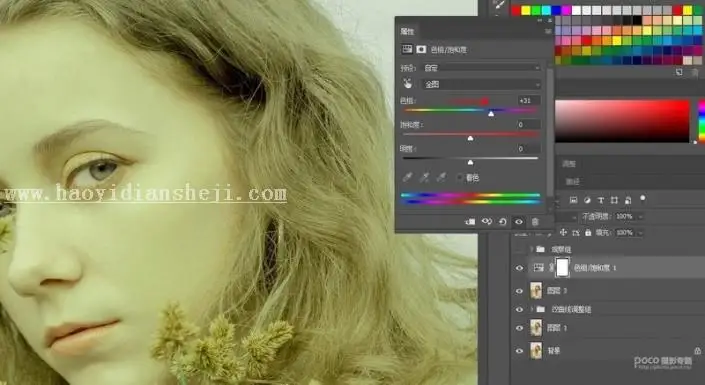Expand the top group folder in Layers

[531, 249]
